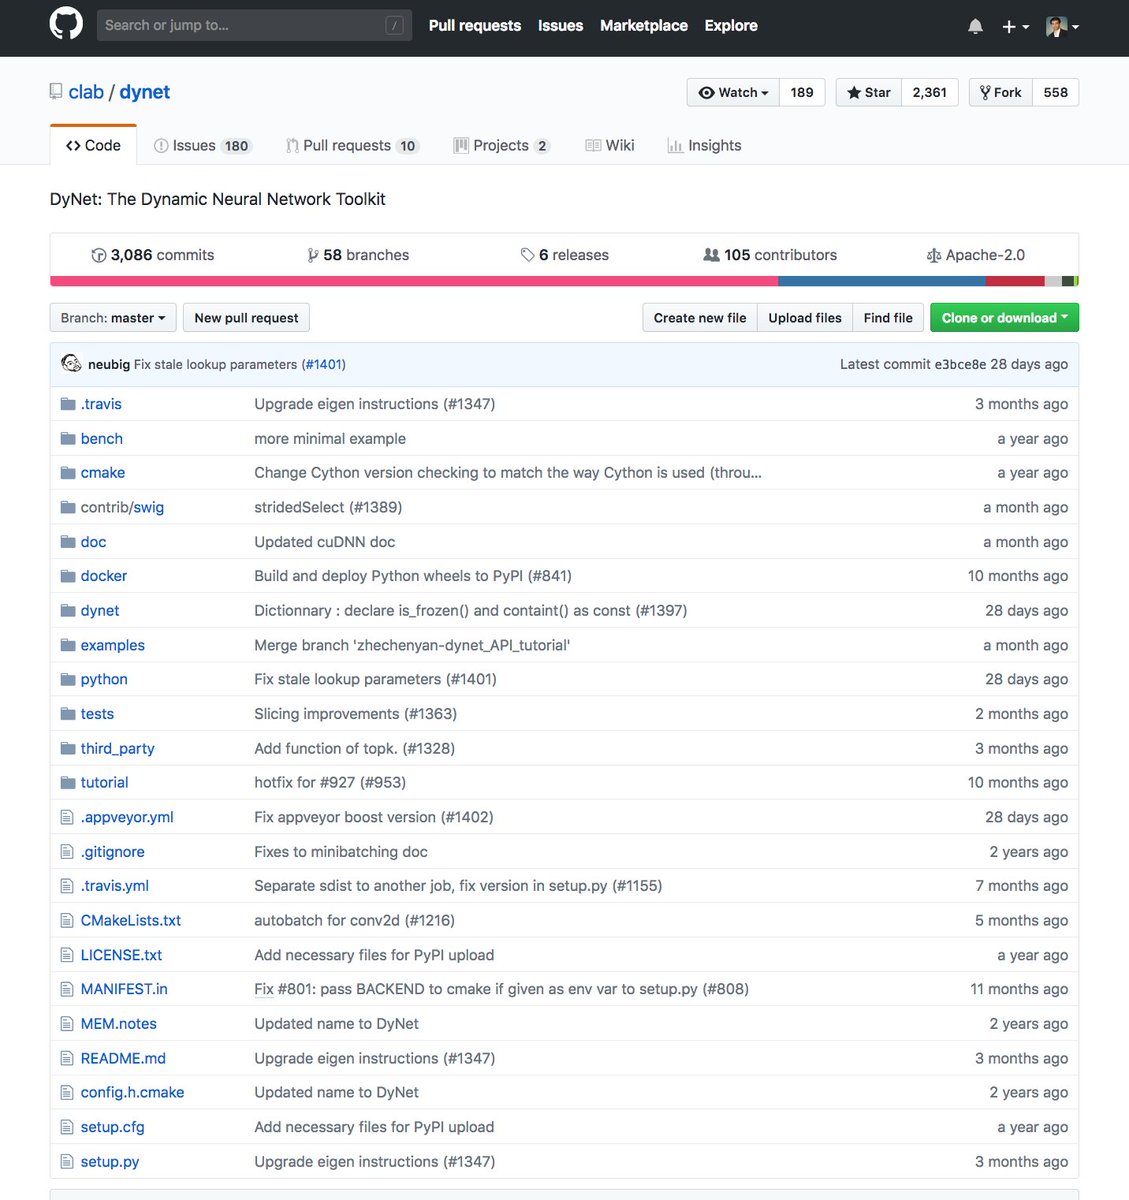Screen dimensions: 1129x1200
Task: Open latest commit hash e3bce8e
Action: point(960,365)
